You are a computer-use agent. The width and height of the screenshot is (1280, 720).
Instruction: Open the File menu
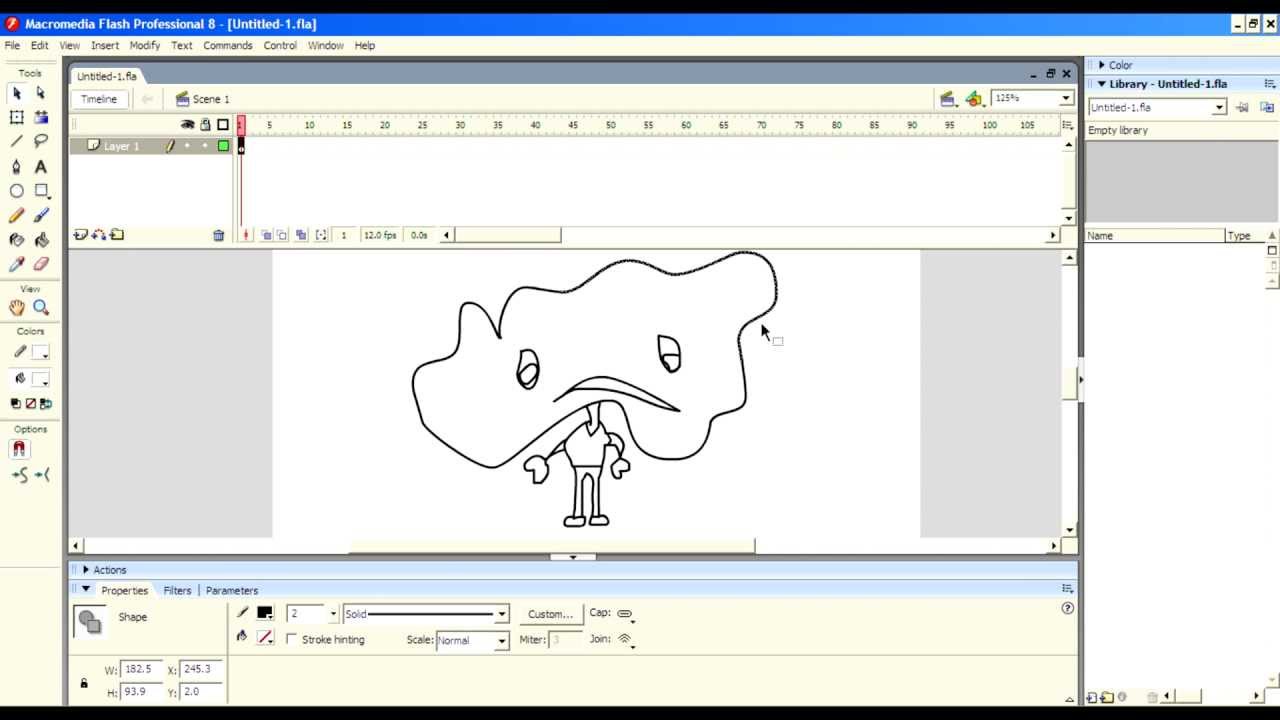12,46
